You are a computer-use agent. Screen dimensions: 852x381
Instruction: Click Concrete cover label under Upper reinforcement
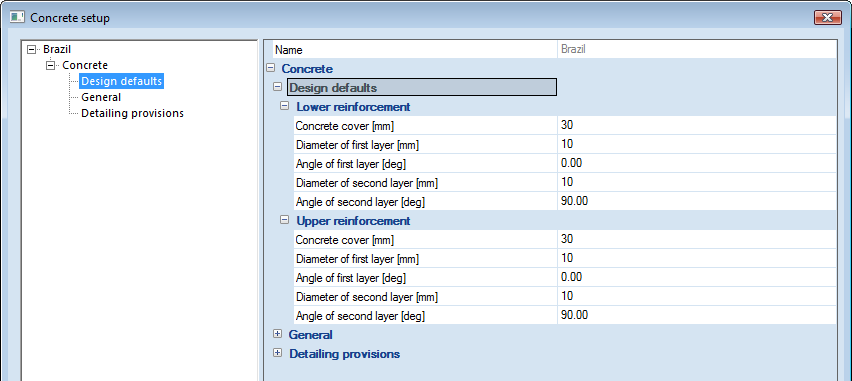point(344,240)
